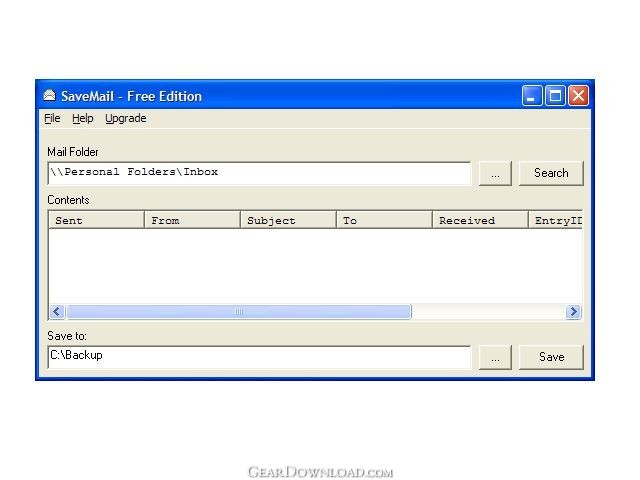Click the SaveMail envelope title bar icon

(49, 96)
